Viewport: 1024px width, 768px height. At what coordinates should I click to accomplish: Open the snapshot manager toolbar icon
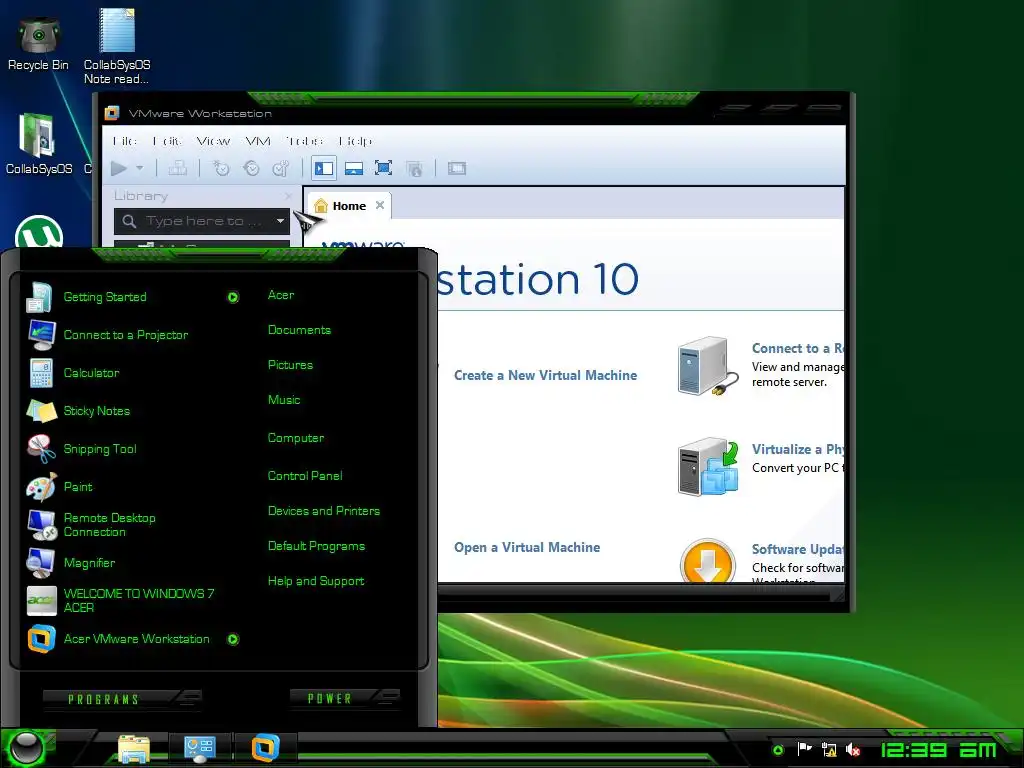point(281,168)
